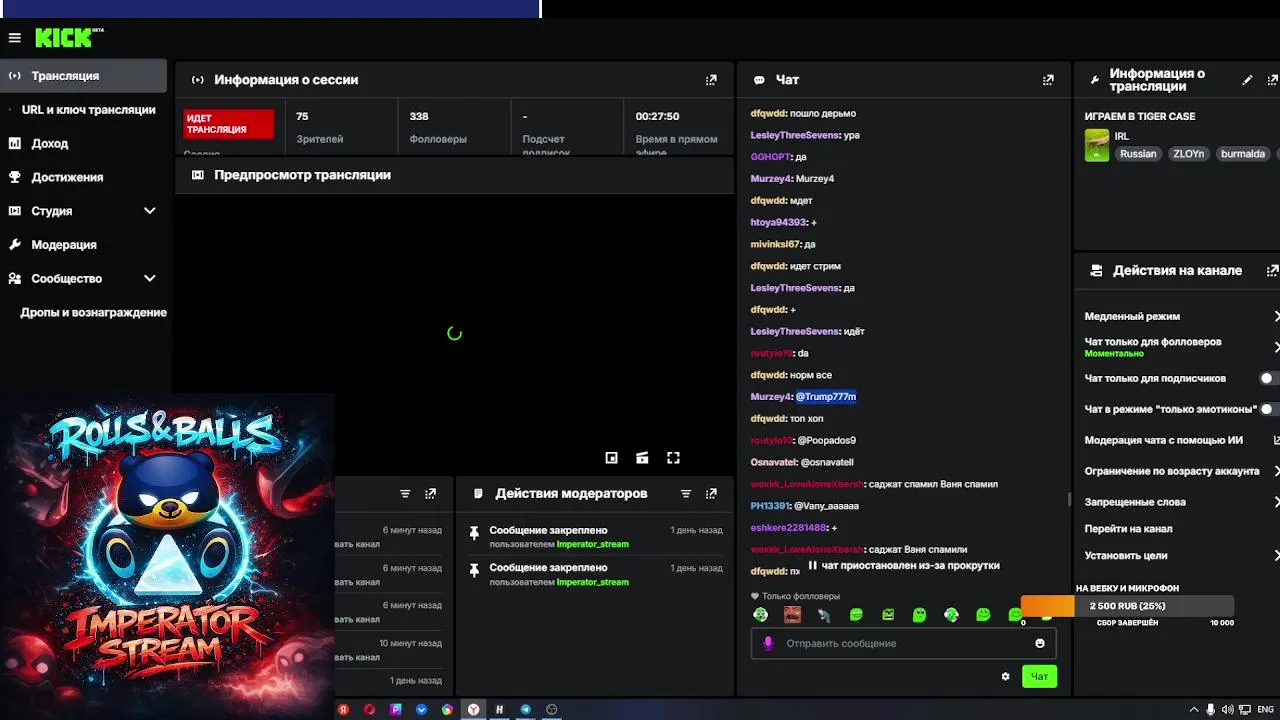Expand the Сообщество sidebar section
This screenshot has height=720, width=1280.
pyautogui.click(x=150, y=279)
